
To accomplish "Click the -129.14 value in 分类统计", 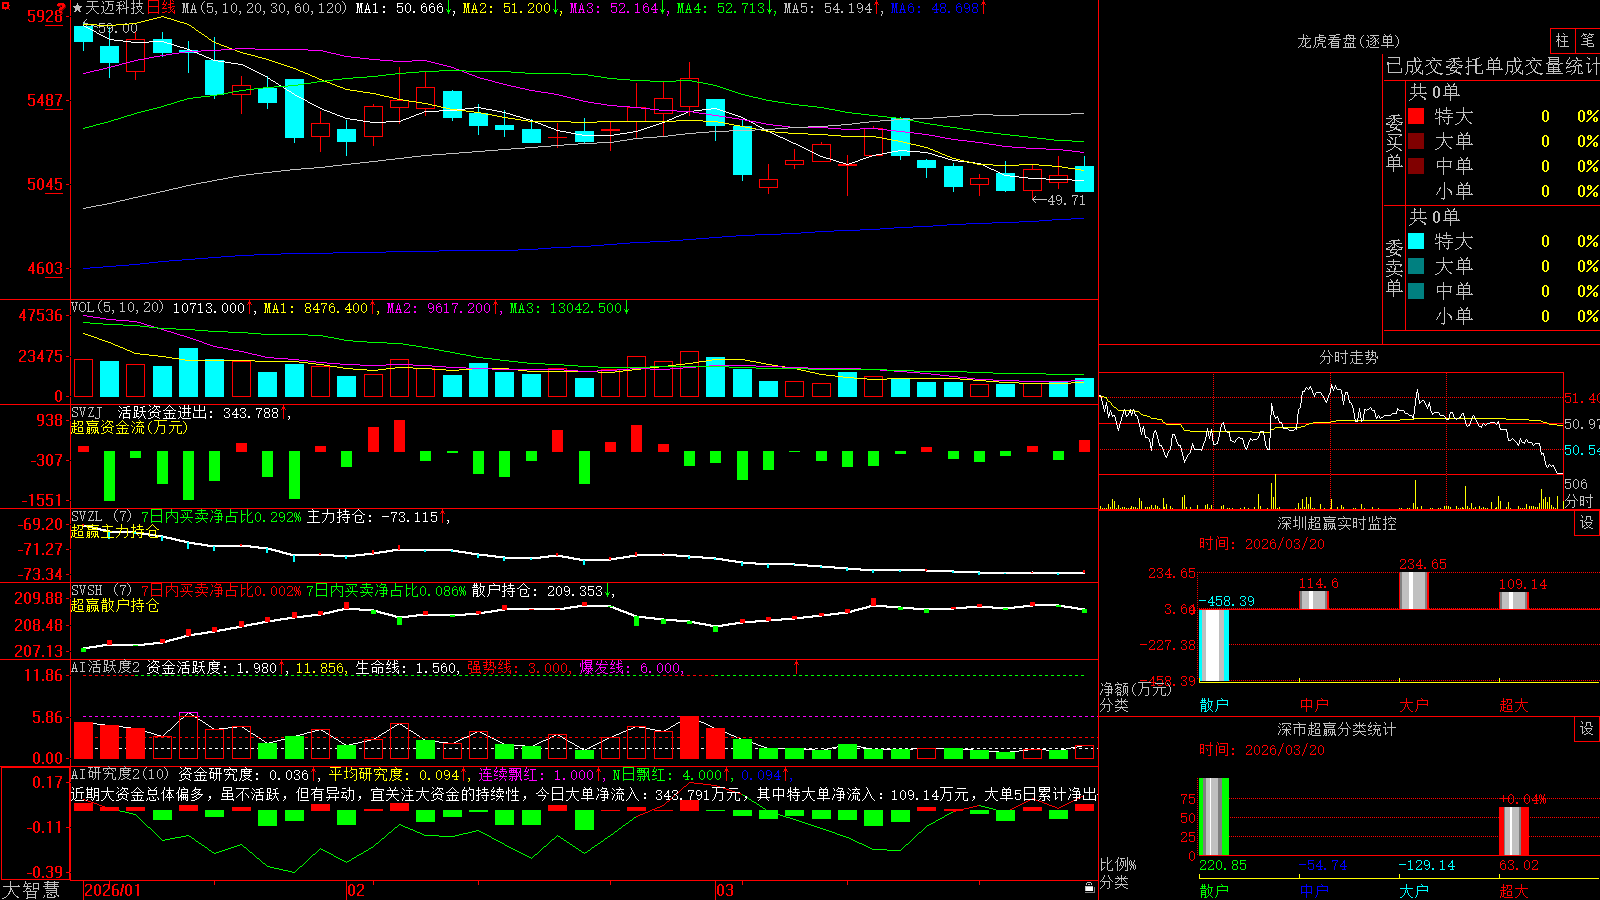I will (1427, 865).
